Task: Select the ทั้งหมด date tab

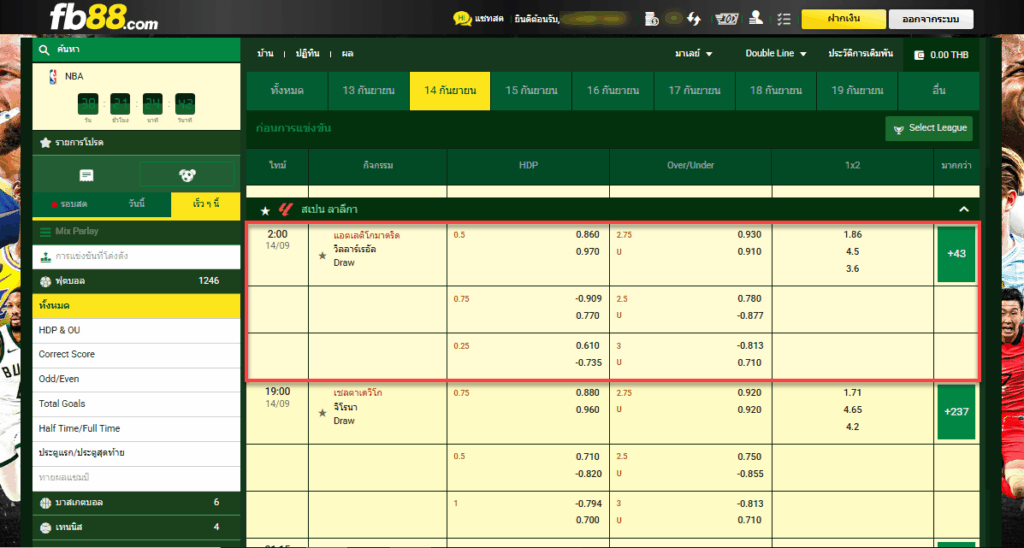Action: [x=287, y=91]
